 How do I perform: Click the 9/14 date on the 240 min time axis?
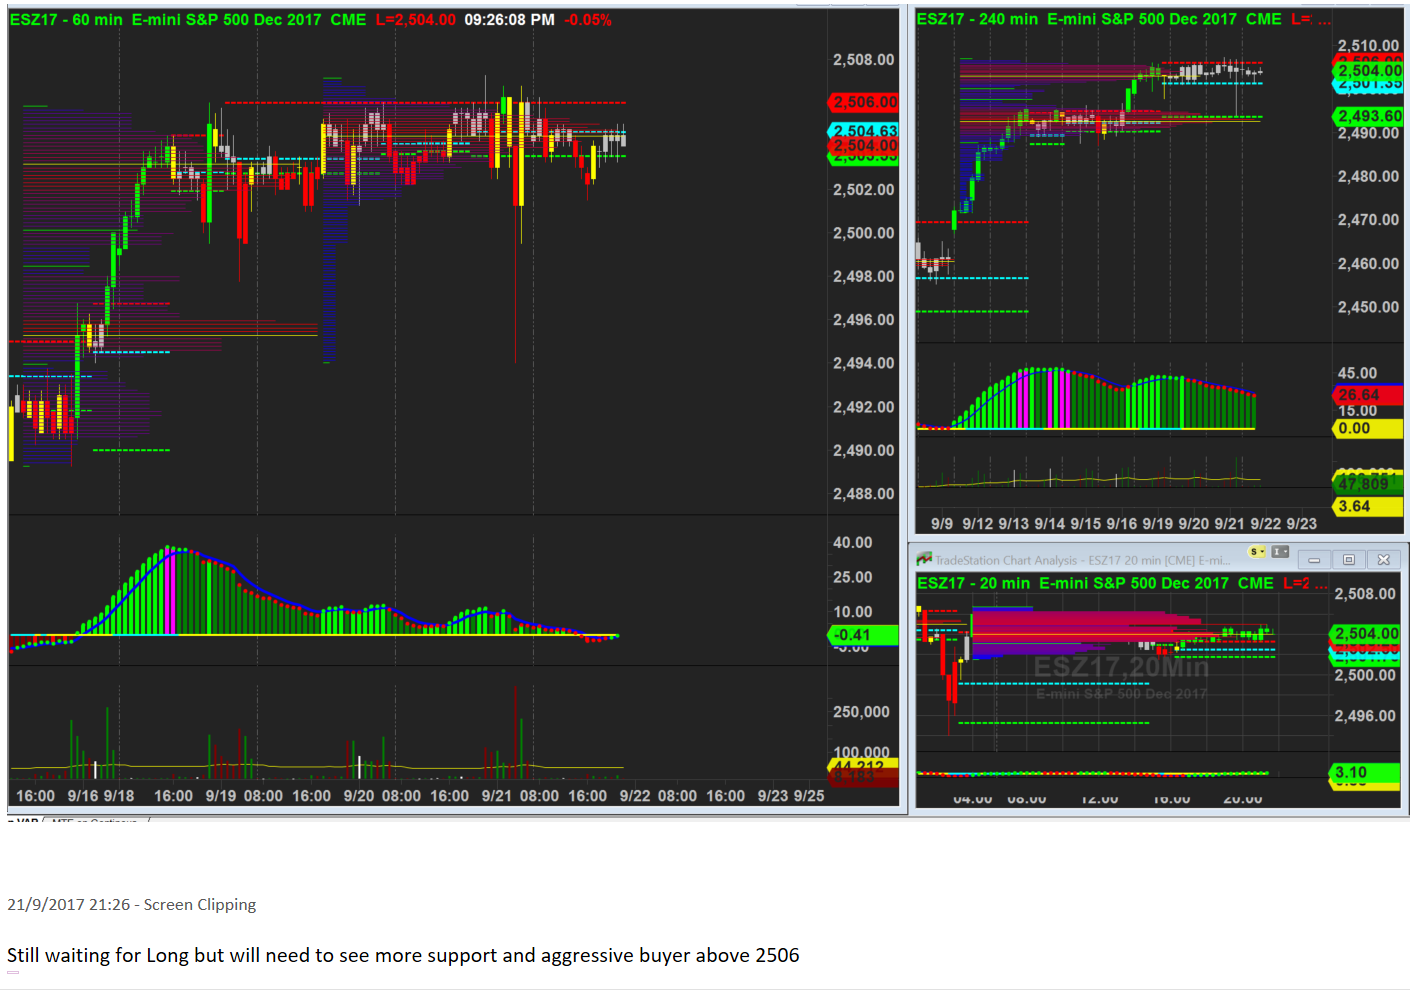click(x=1049, y=524)
